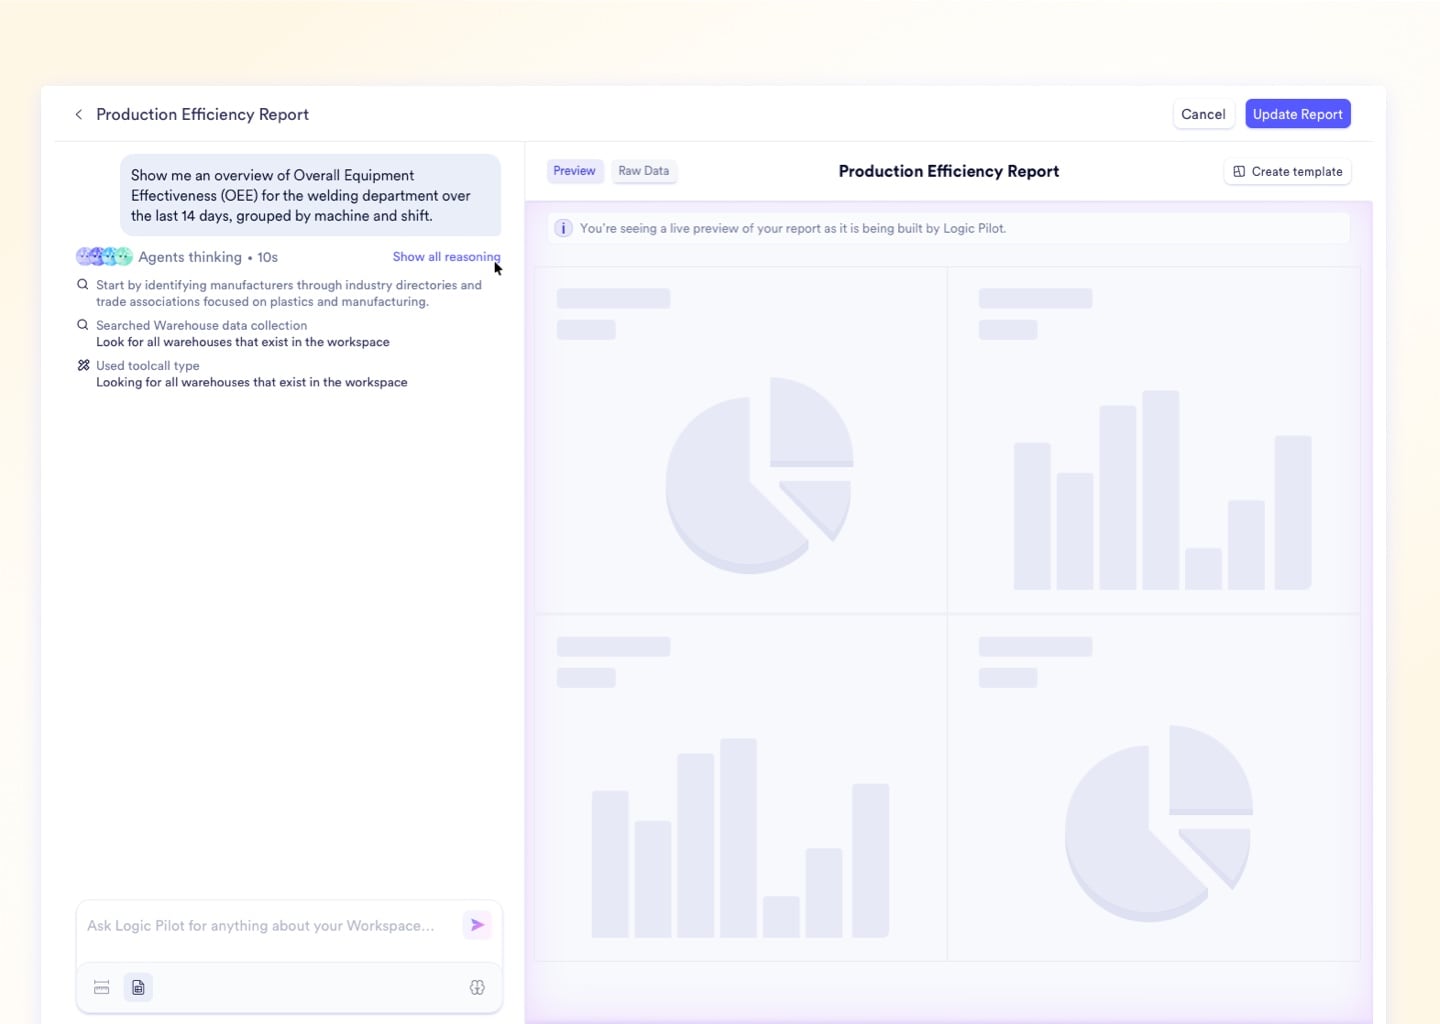The height and width of the screenshot is (1024, 1440).
Task: Open the Show all reasoning link
Action: coord(446,257)
